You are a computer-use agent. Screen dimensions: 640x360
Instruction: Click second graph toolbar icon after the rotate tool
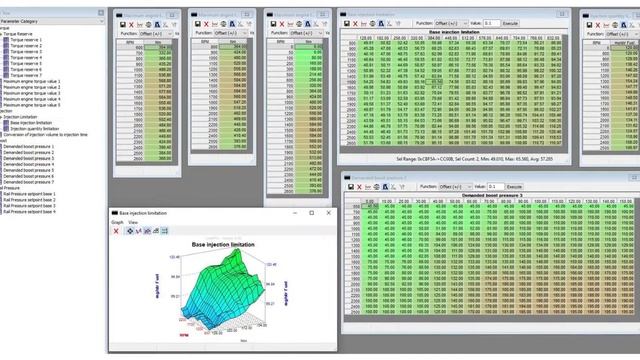pyautogui.click(x=147, y=231)
